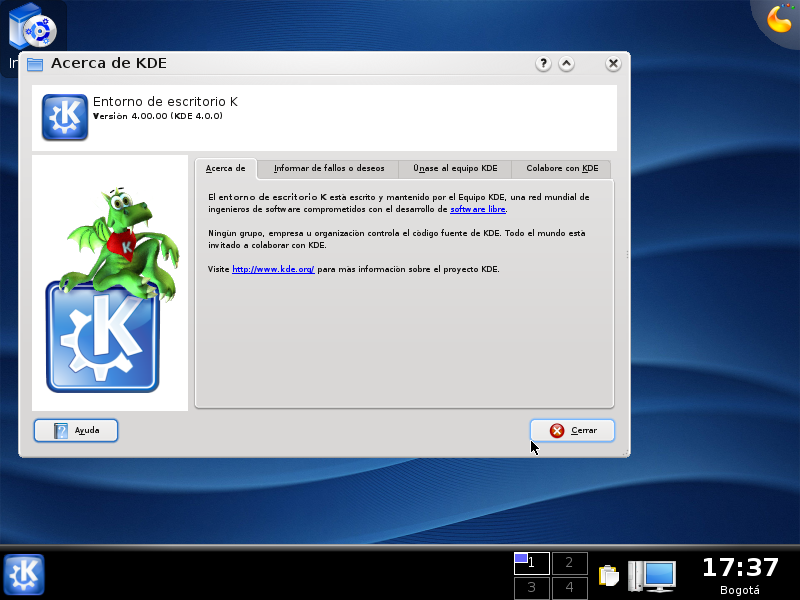
Task: Click the folder icon in the window title bar
Action: tap(35, 64)
